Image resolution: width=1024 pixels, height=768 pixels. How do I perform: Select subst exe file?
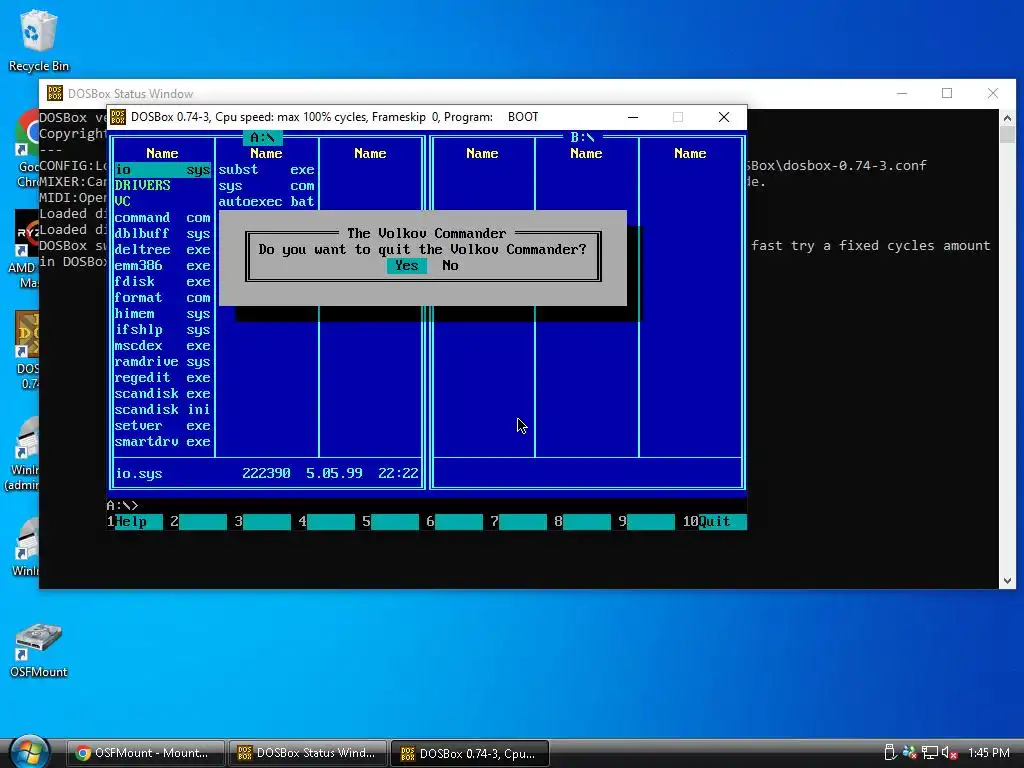(x=266, y=170)
